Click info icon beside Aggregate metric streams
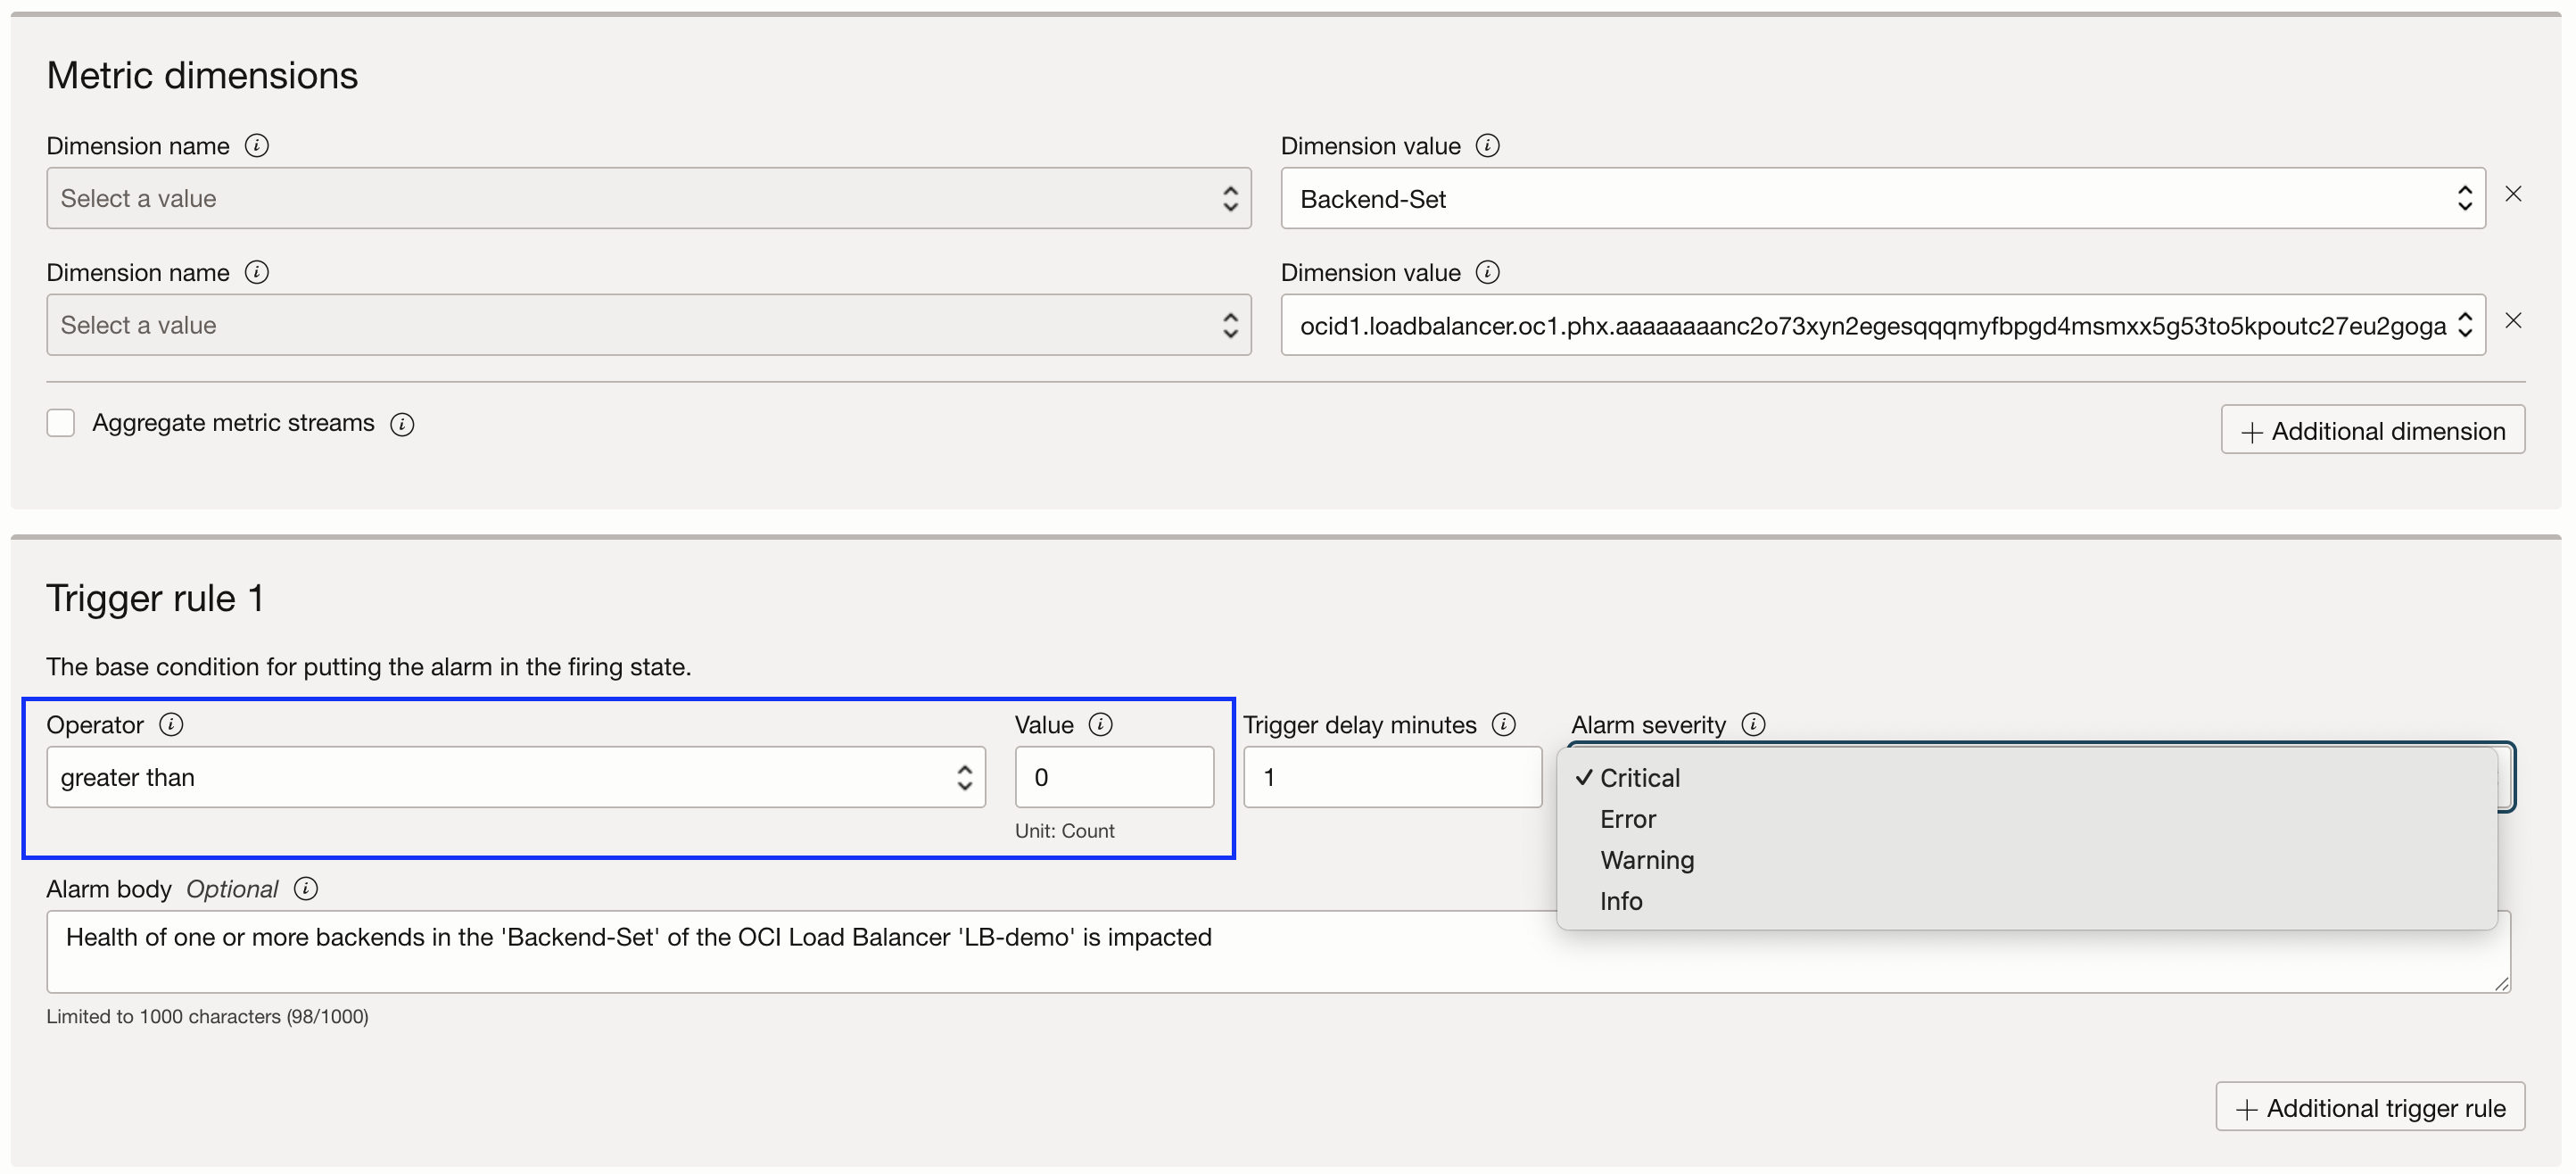Image resolution: width=2576 pixels, height=1174 pixels. pyautogui.click(x=402, y=424)
